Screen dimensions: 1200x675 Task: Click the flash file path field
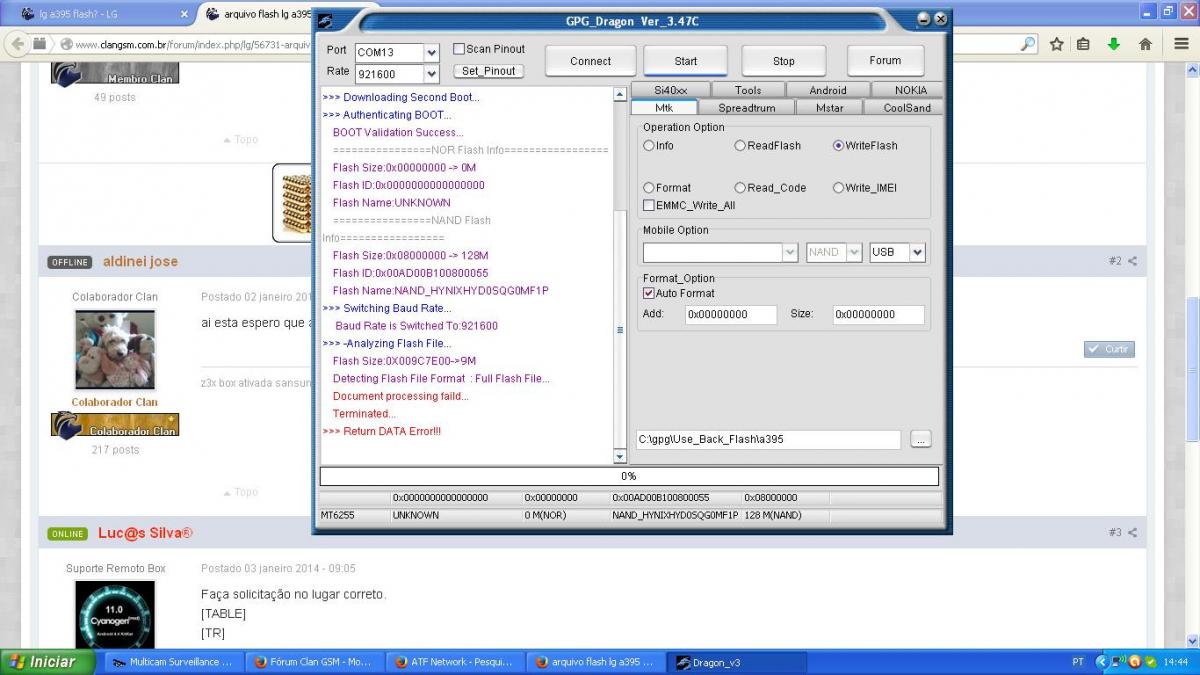(x=768, y=440)
